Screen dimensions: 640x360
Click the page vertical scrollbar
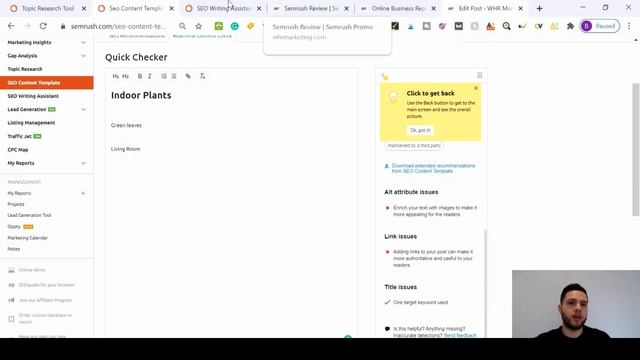click(x=636, y=149)
